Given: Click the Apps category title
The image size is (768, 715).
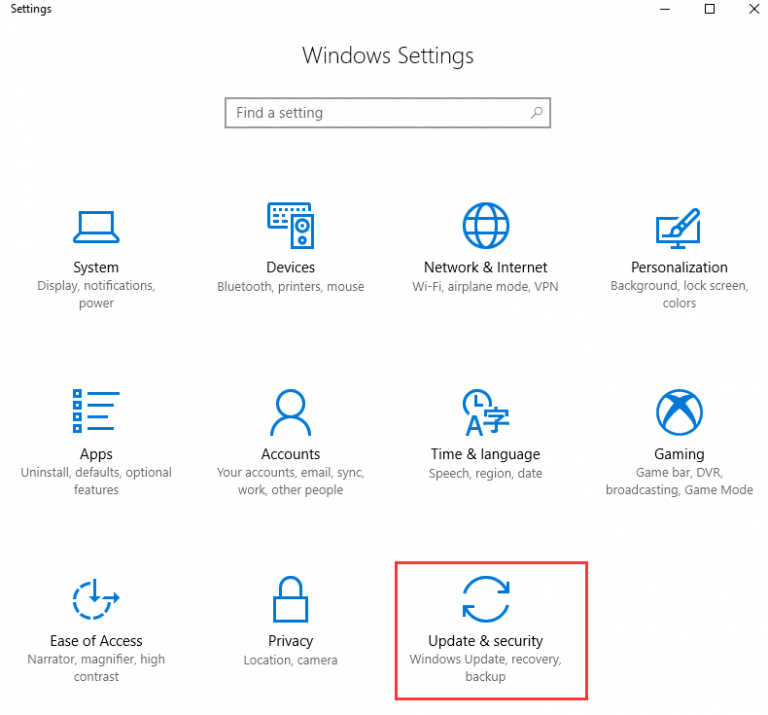Looking at the screenshot, I should click(x=96, y=454).
